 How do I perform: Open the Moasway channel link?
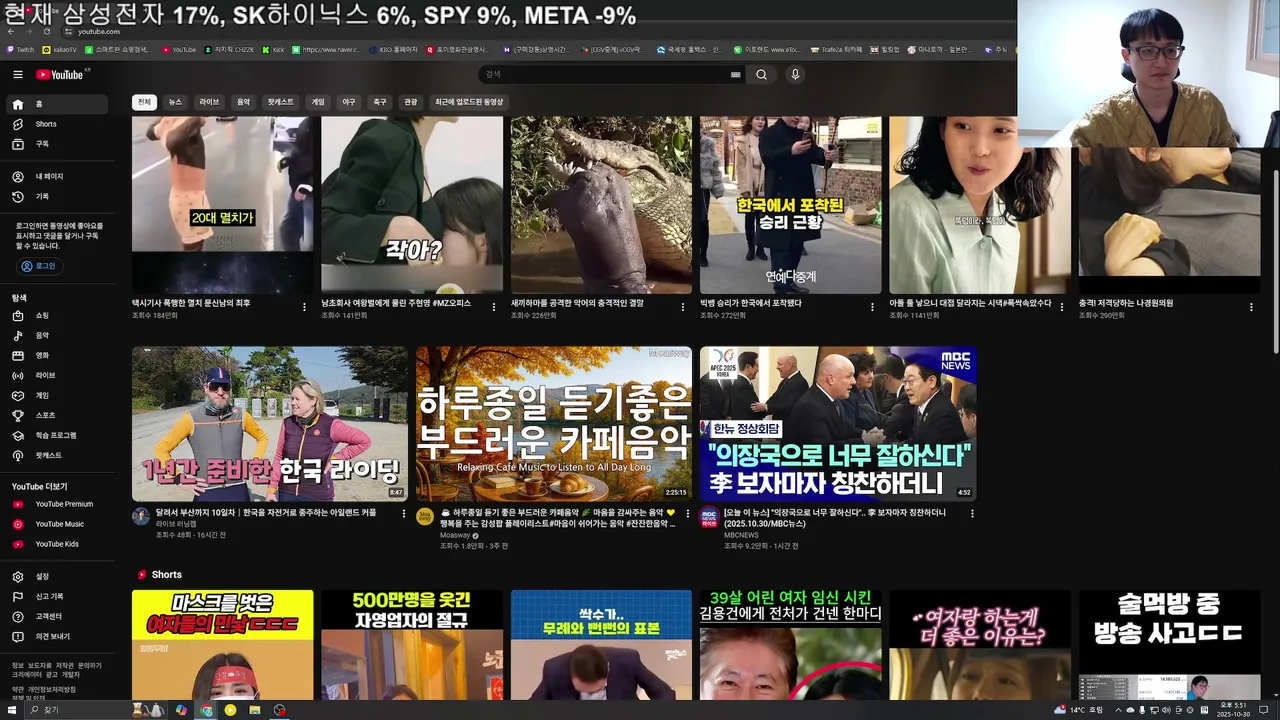[x=455, y=535]
